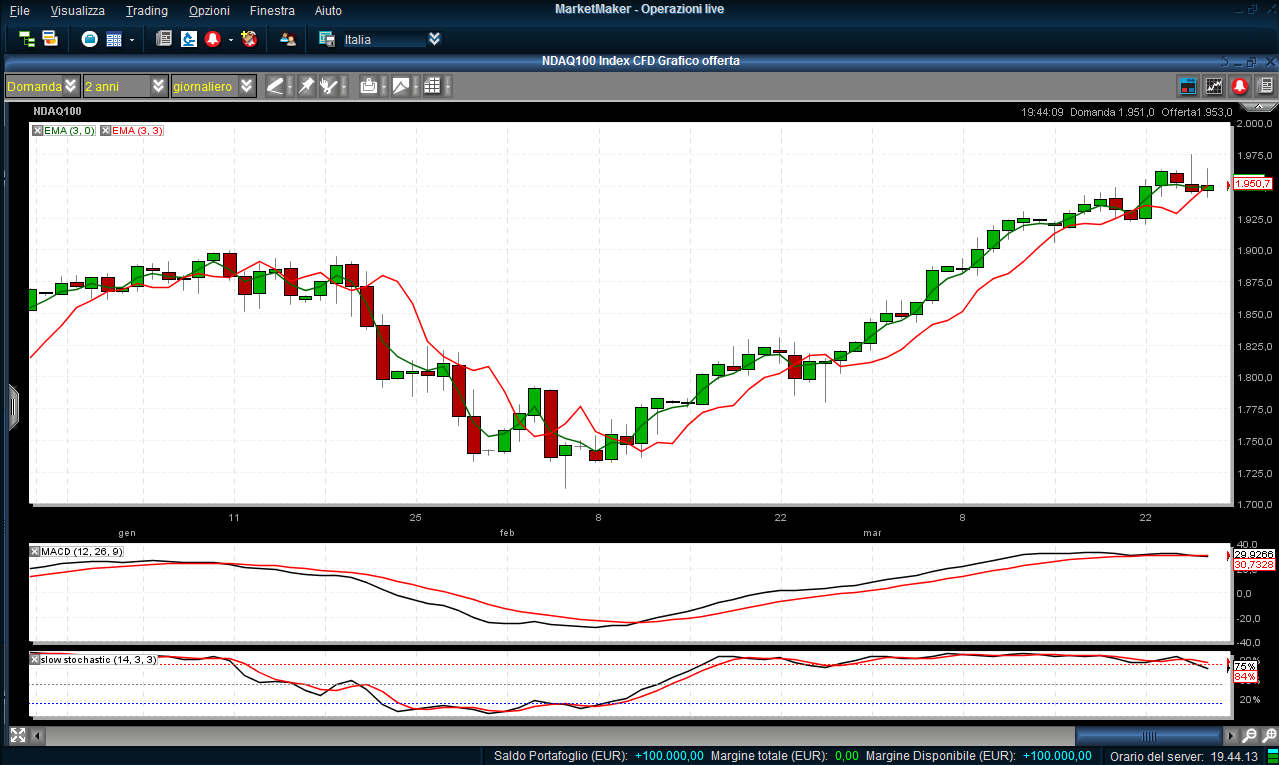Click the microscope research icon

tap(188, 39)
